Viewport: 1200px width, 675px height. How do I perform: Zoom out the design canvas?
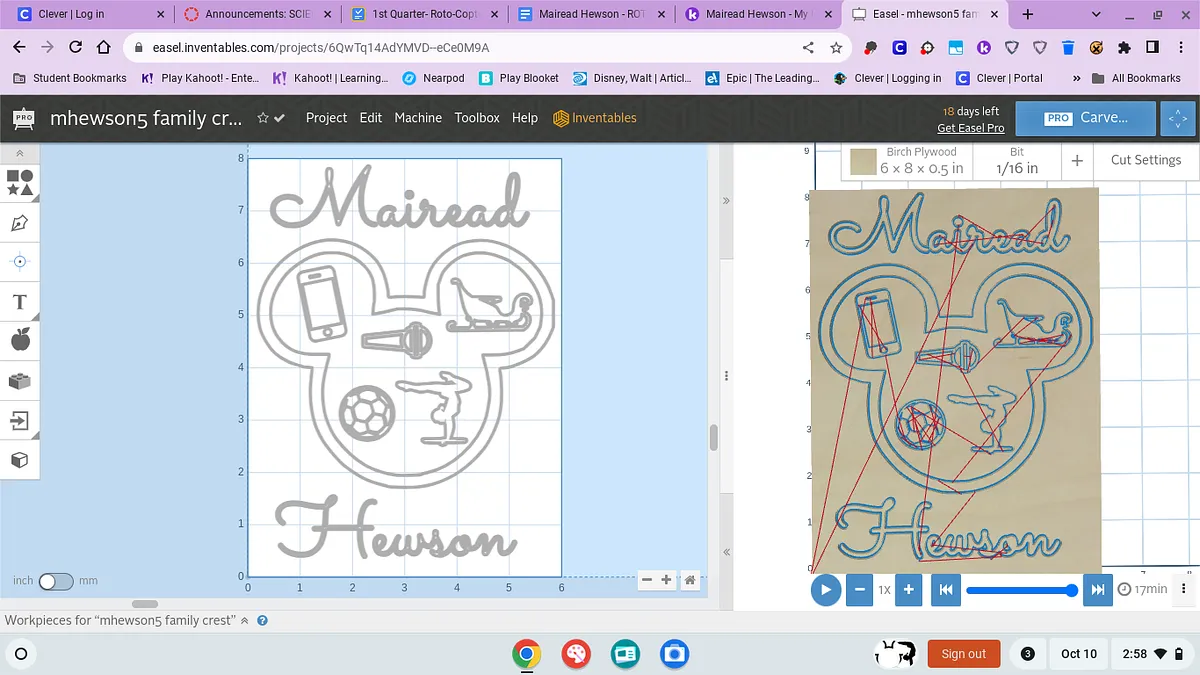click(x=648, y=580)
